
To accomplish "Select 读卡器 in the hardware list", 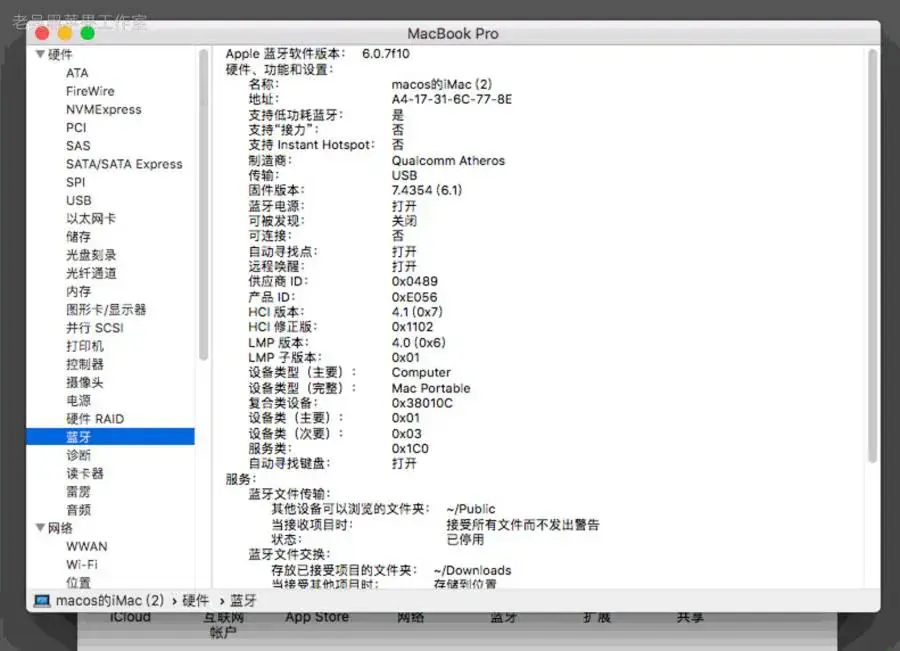I will coord(84,473).
